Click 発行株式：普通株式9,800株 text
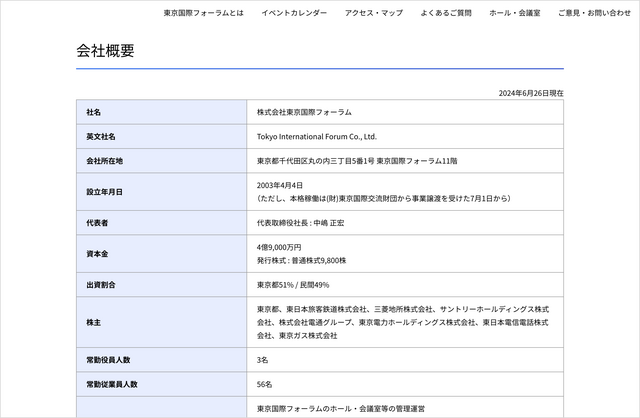Screen dimensions: 640x418 tap(301, 260)
